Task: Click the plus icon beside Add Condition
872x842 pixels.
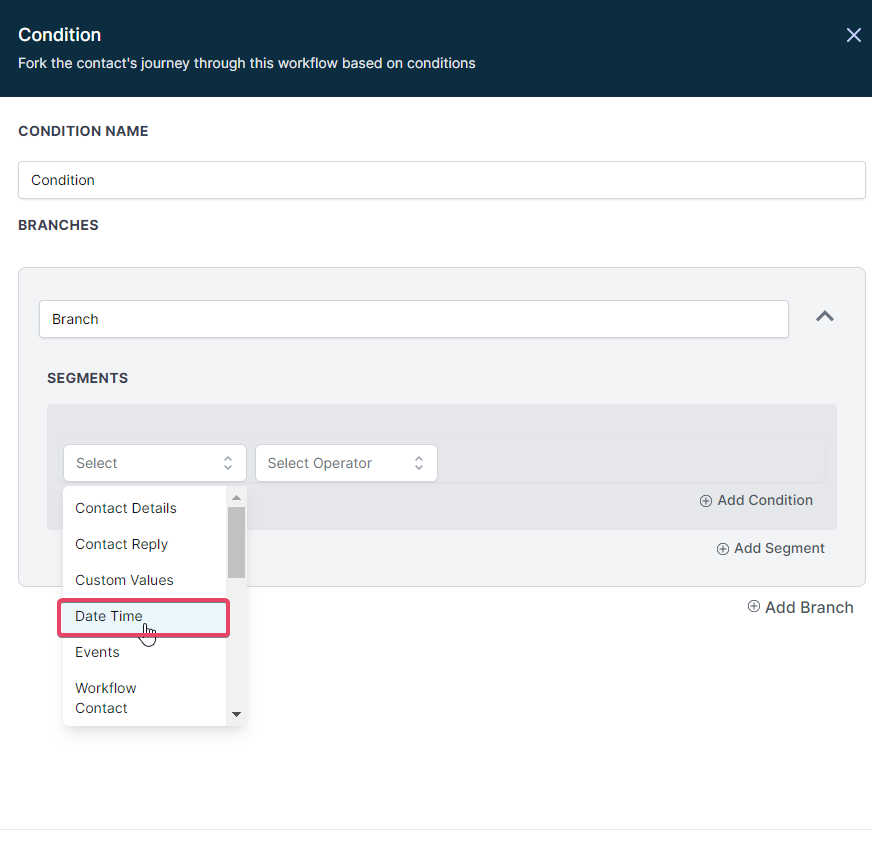Action: click(706, 500)
